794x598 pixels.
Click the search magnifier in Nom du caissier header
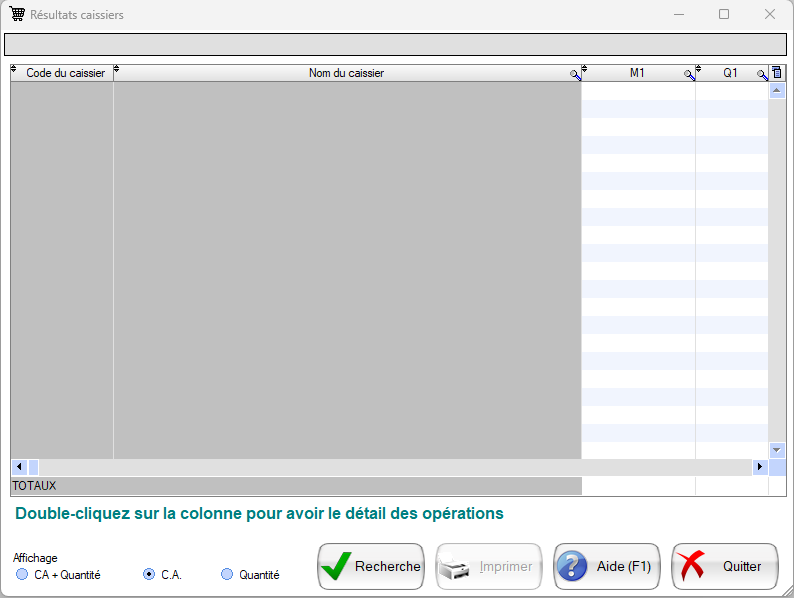[575, 75]
